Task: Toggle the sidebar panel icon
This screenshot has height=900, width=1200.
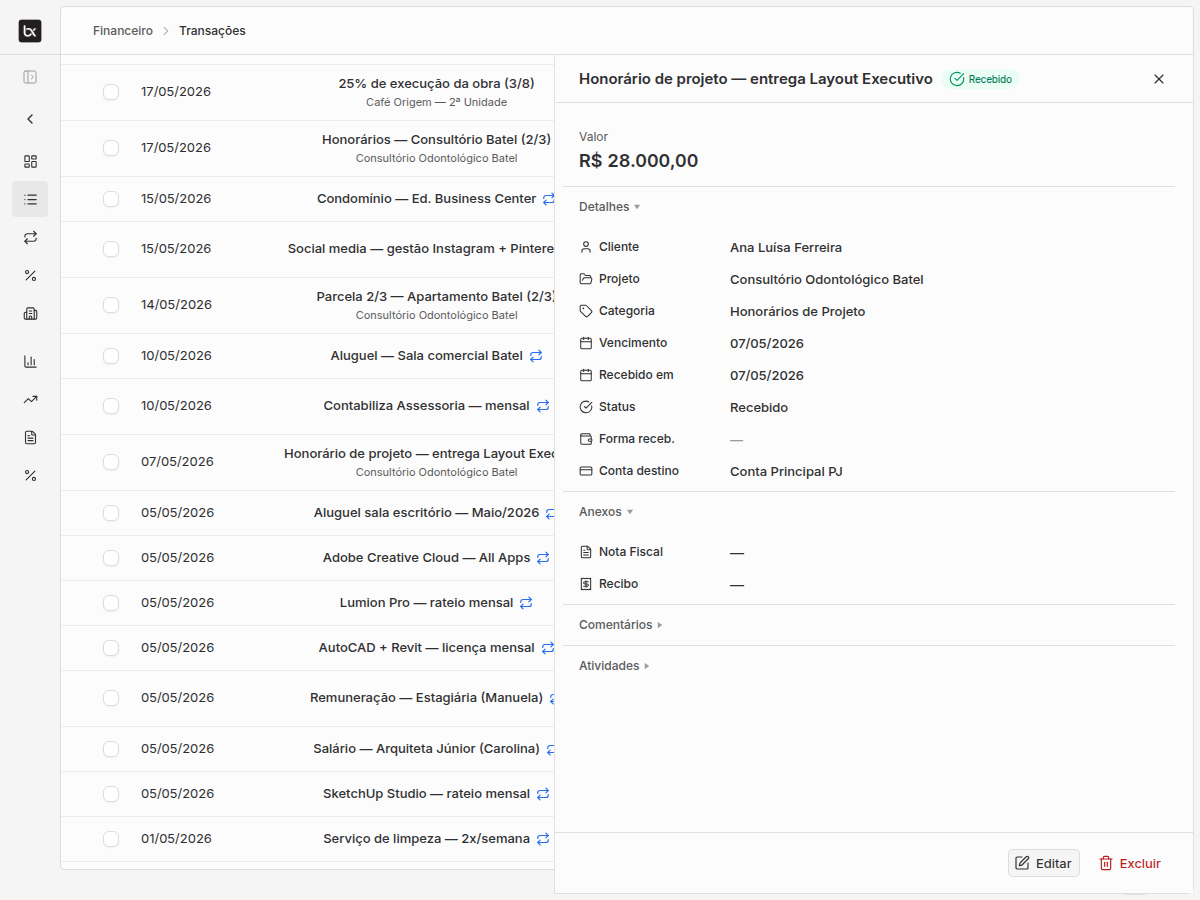Action: point(30,77)
